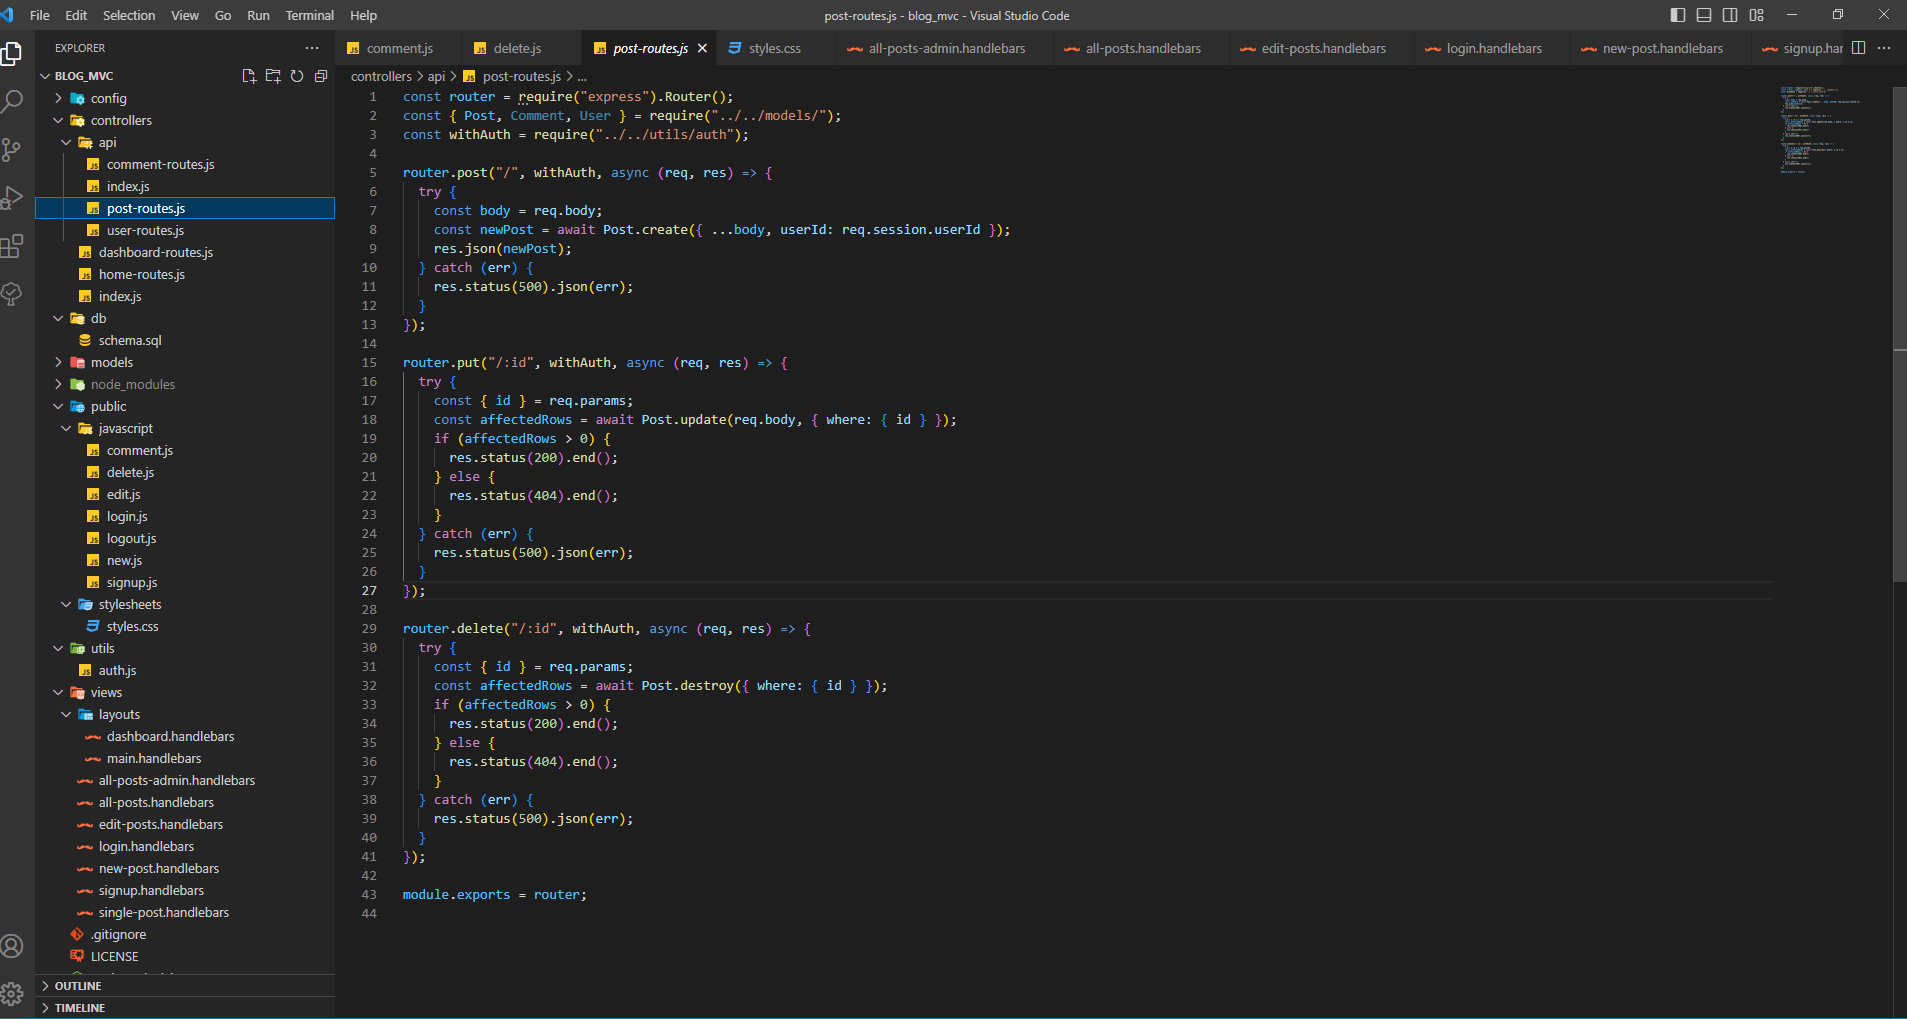Open the Selection menu
This screenshot has width=1907, height=1019.
pyautogui.click(x=129, y=15)
